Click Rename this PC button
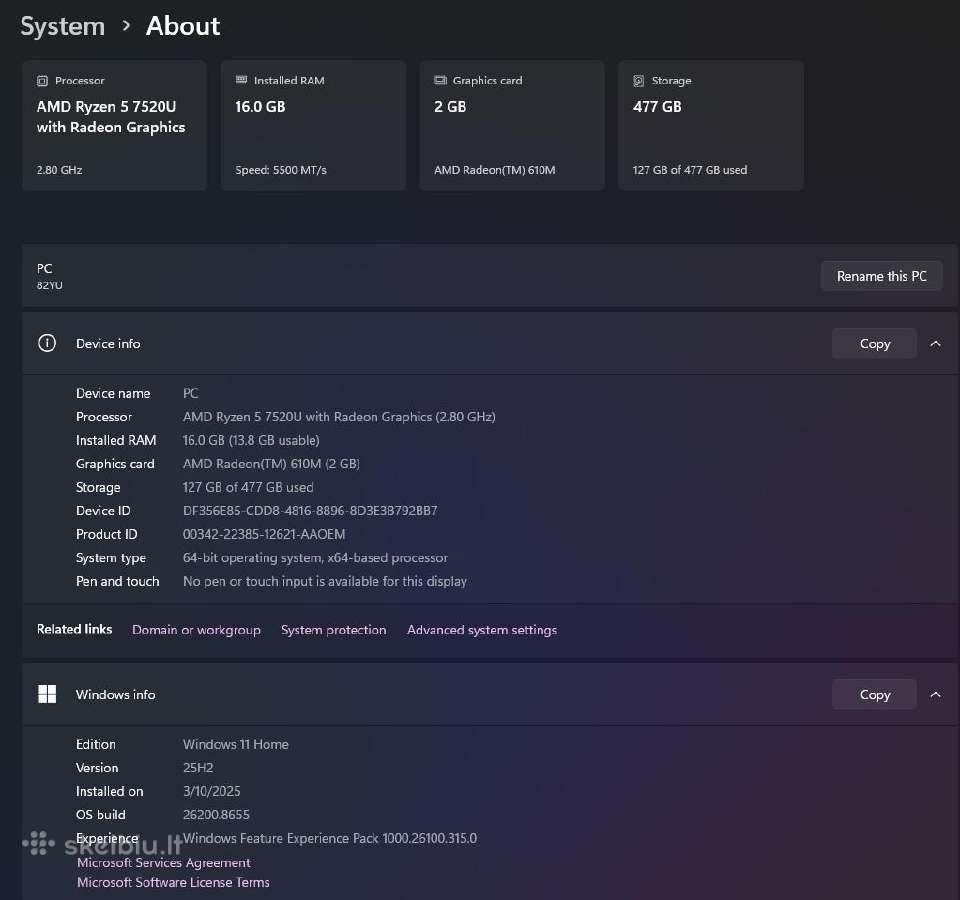 coord(881,276)
